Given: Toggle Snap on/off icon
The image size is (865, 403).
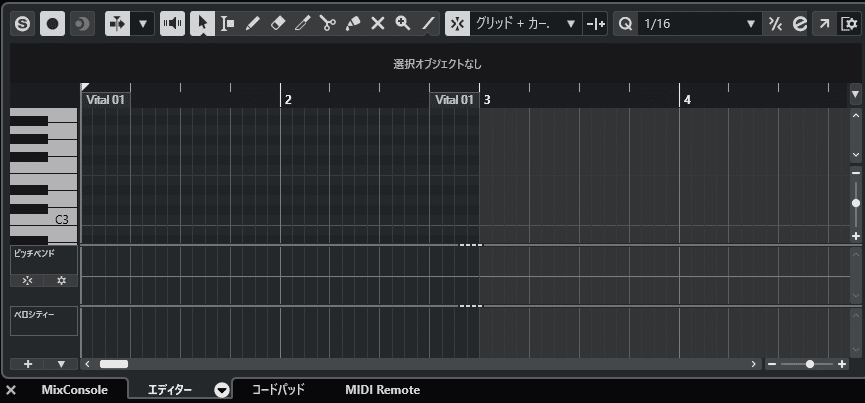Looking at the screenshot, I should click(x=458, y=24).
